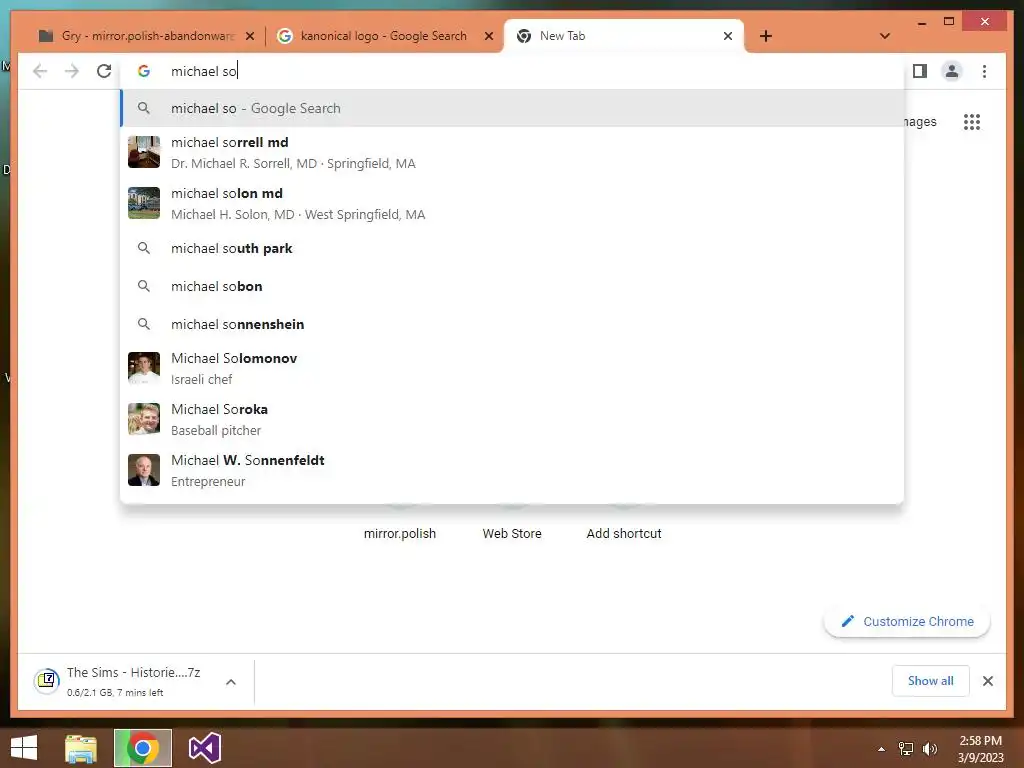Click the Michael Solomonov thumbnail photo
This screenshot has height=768, width=1024.
(144, 368)
